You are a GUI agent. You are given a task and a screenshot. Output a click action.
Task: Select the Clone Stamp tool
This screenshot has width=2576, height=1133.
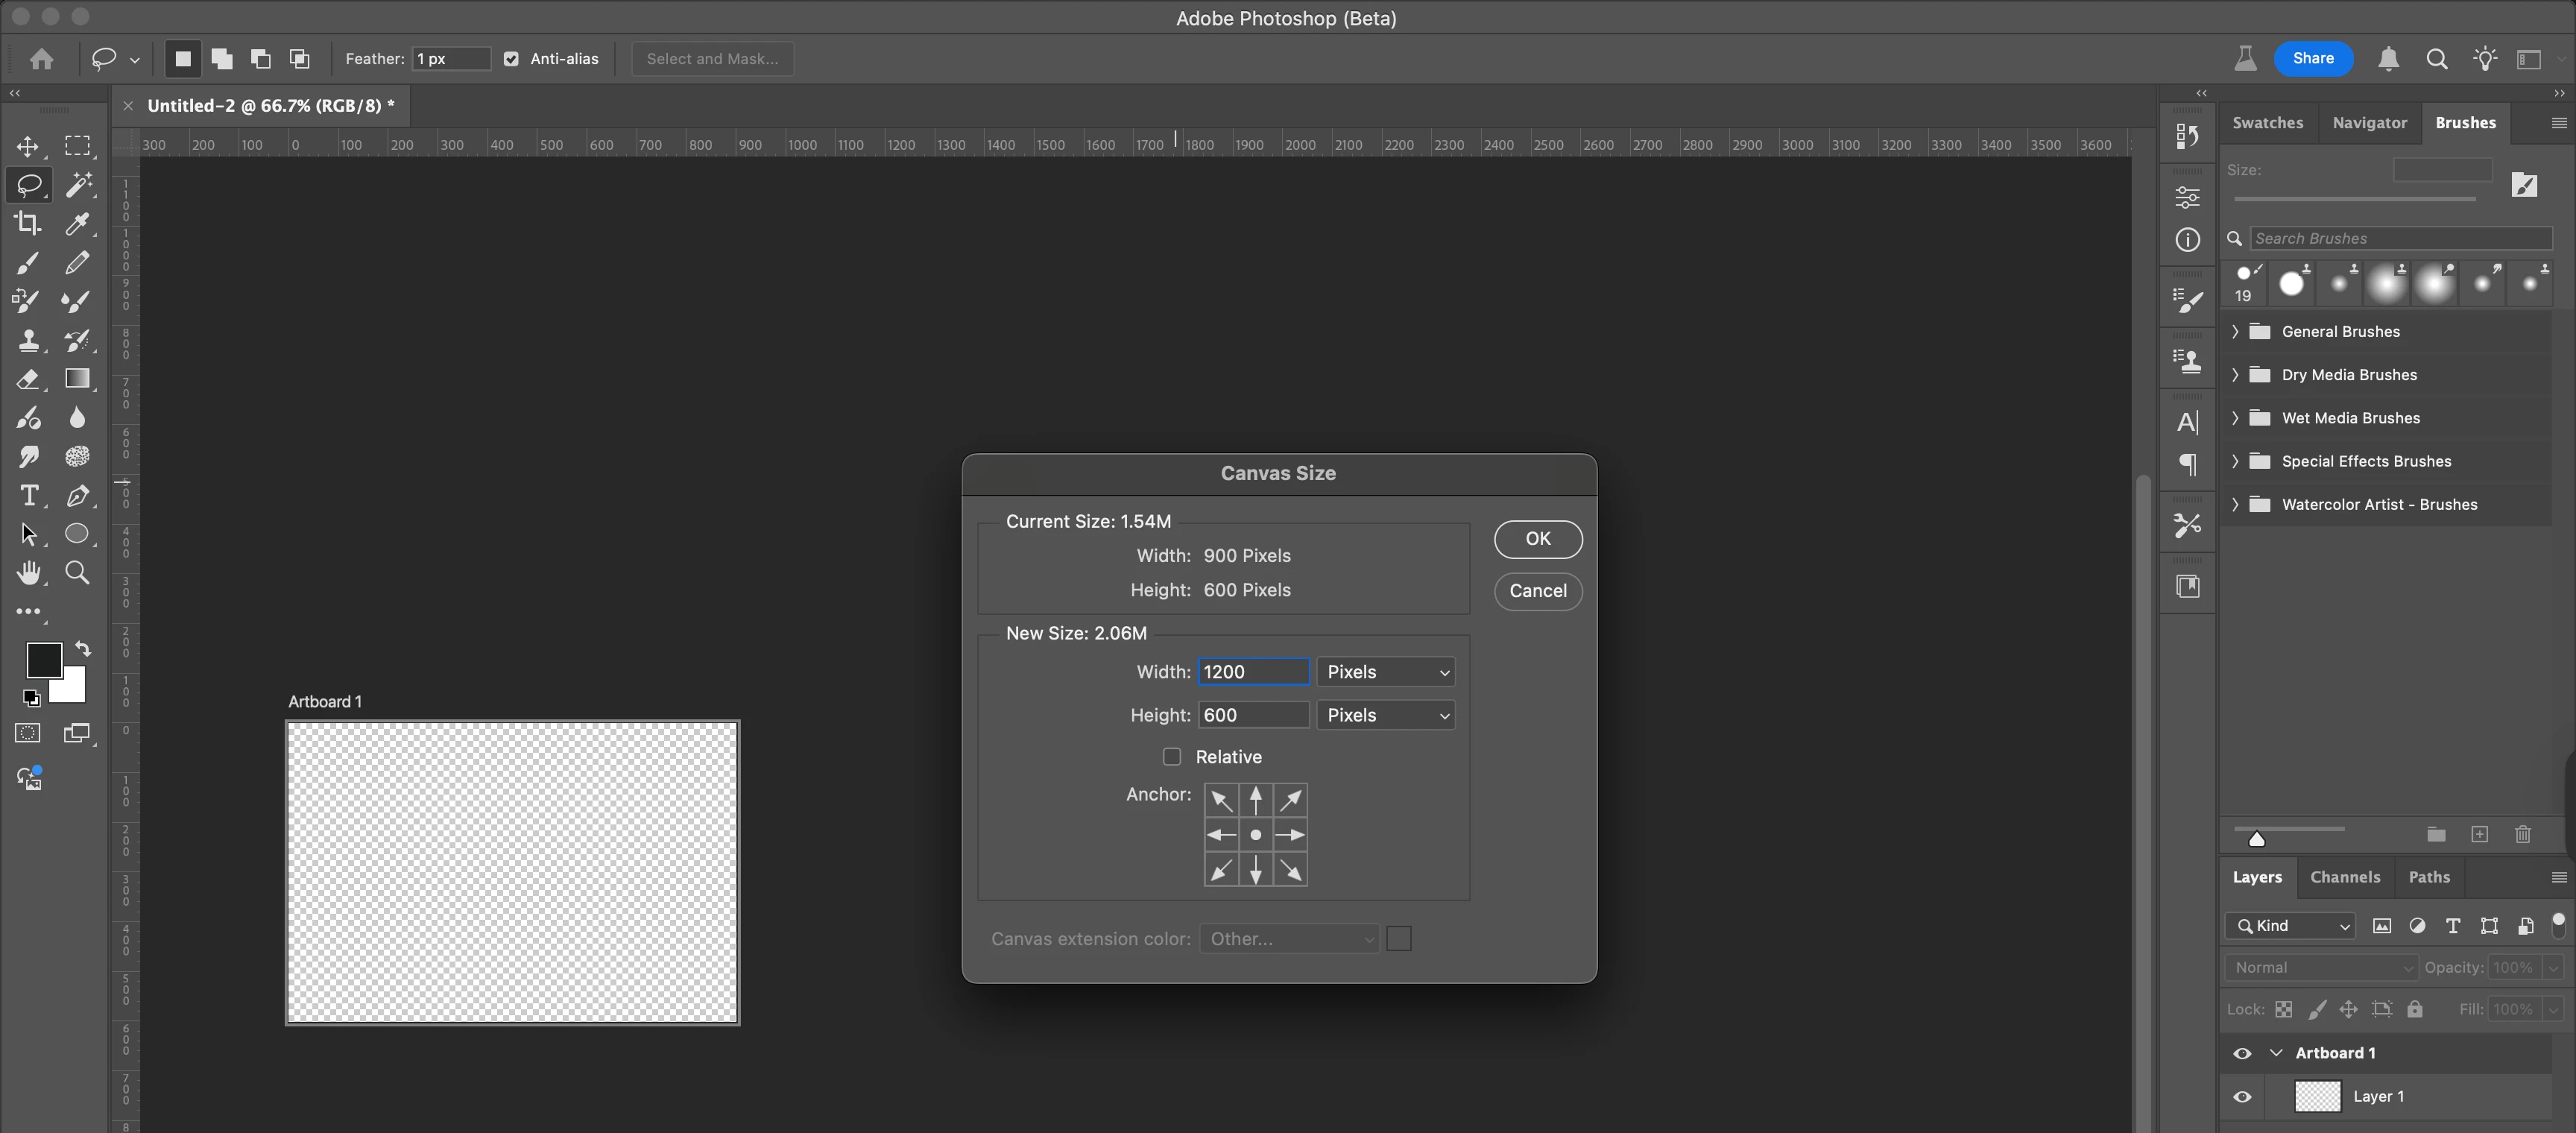(x=28, y=341)
